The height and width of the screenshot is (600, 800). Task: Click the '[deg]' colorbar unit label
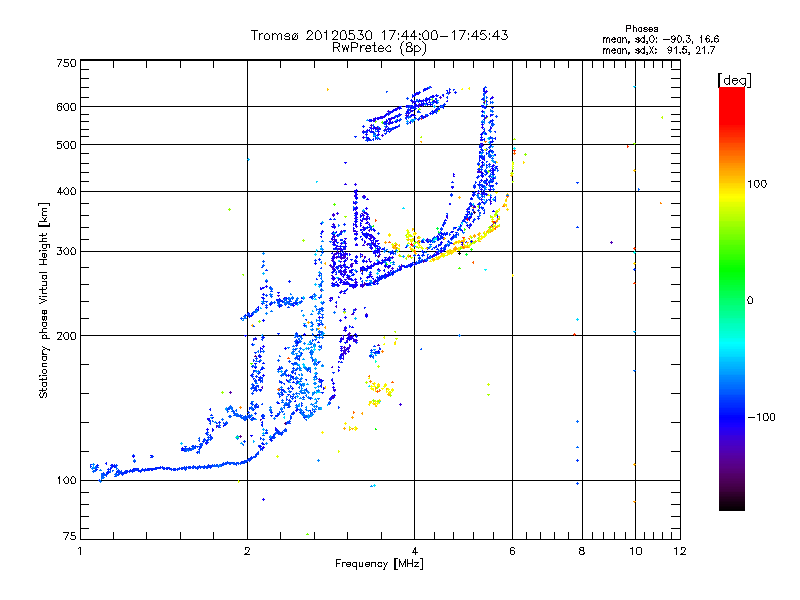[734, 80]
